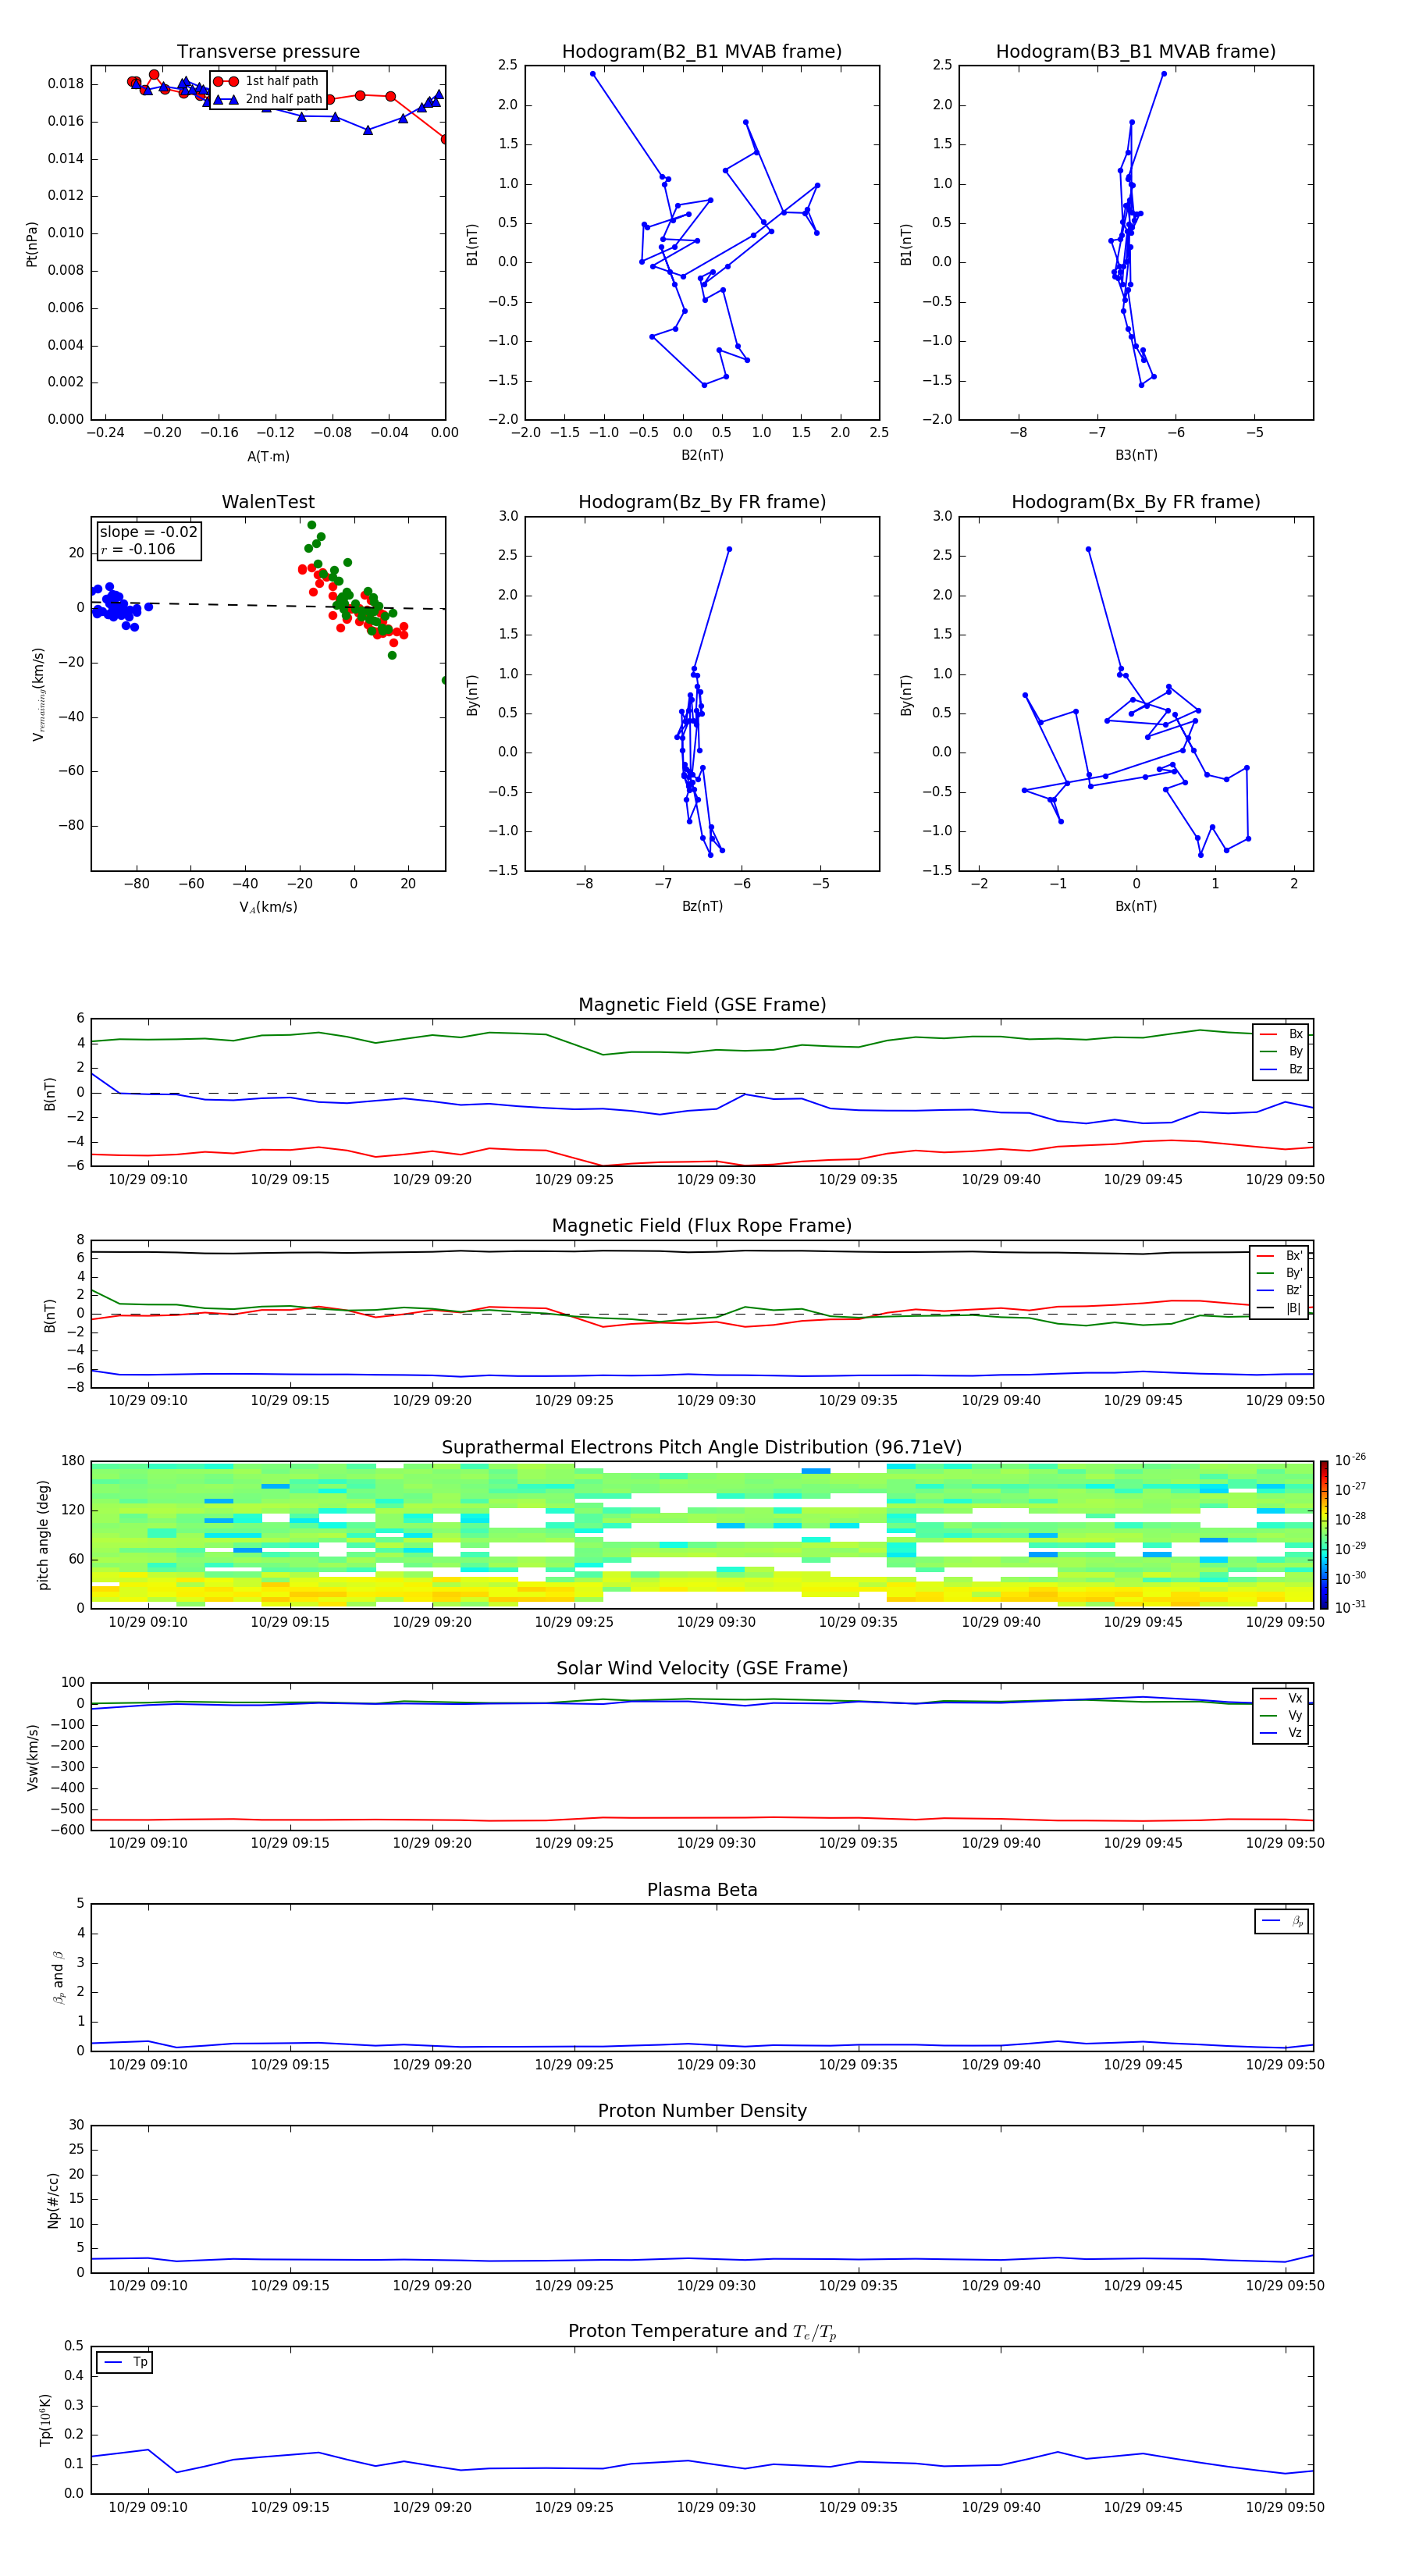
Task: Click the 'Bz(nT)' x-axis label
Action: [x=702, y=906]
